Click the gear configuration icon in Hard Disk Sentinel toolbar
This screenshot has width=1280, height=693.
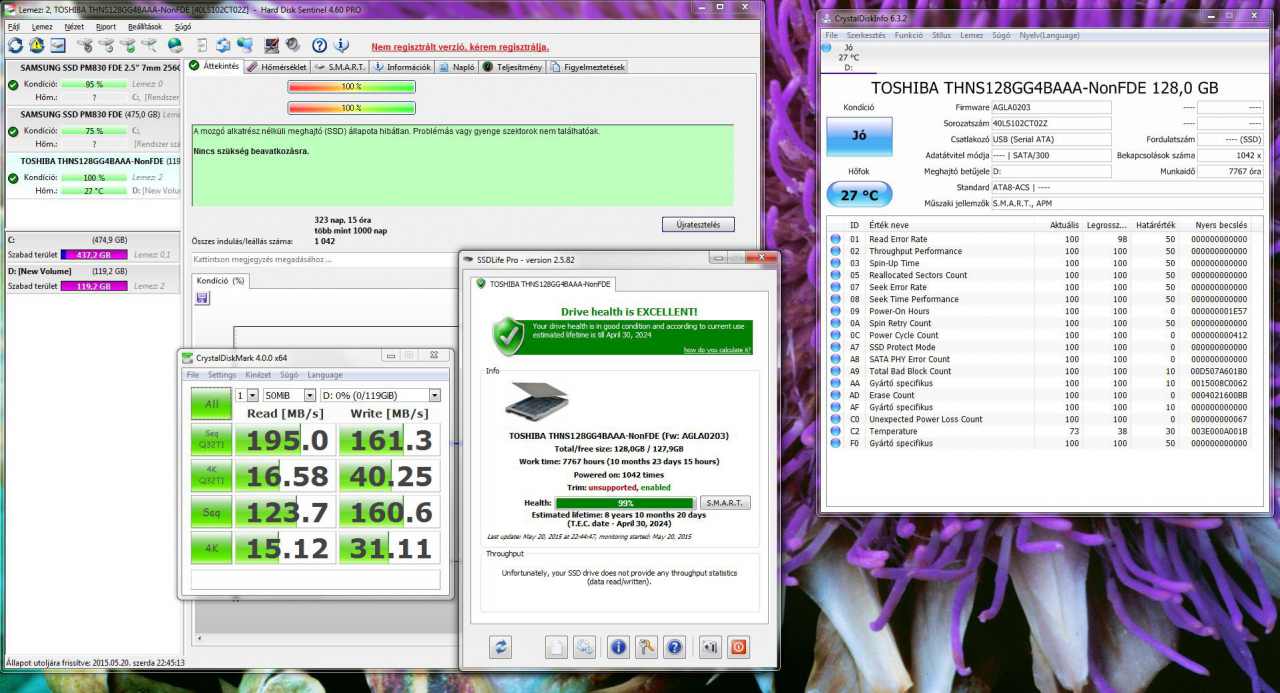pos(293,45)
